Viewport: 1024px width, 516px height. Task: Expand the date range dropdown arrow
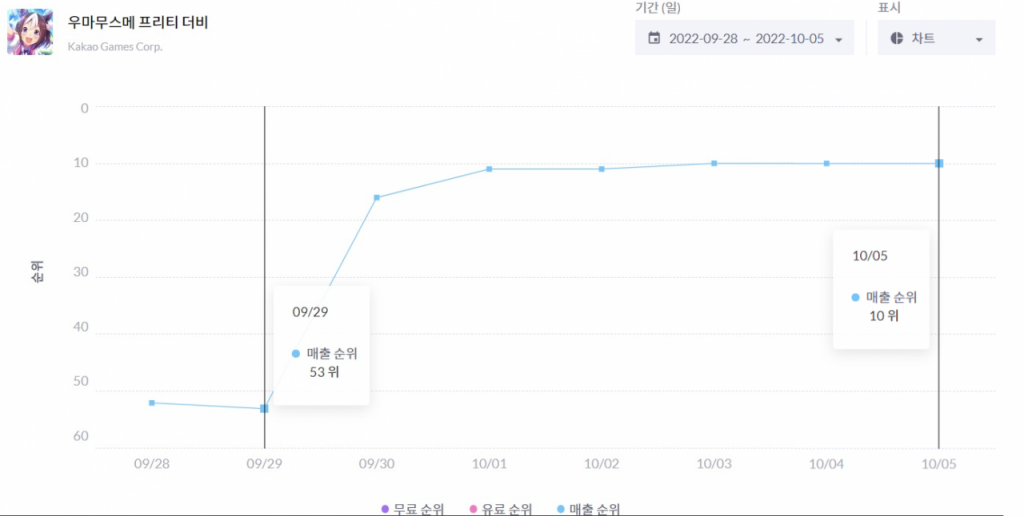[x=837, y=39]
